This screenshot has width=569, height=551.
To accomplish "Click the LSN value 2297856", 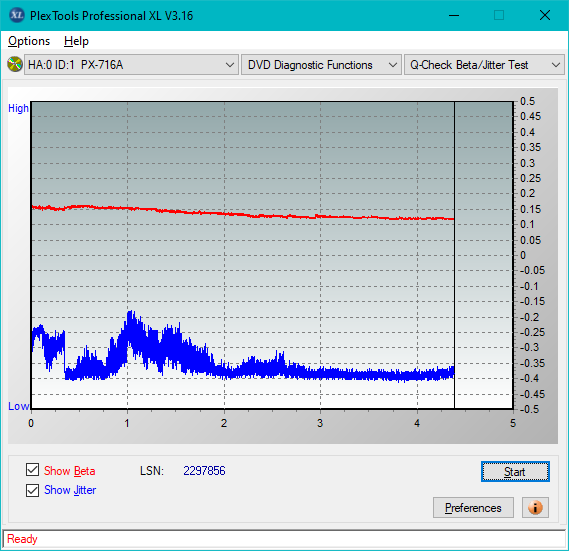I will point(204,471).
